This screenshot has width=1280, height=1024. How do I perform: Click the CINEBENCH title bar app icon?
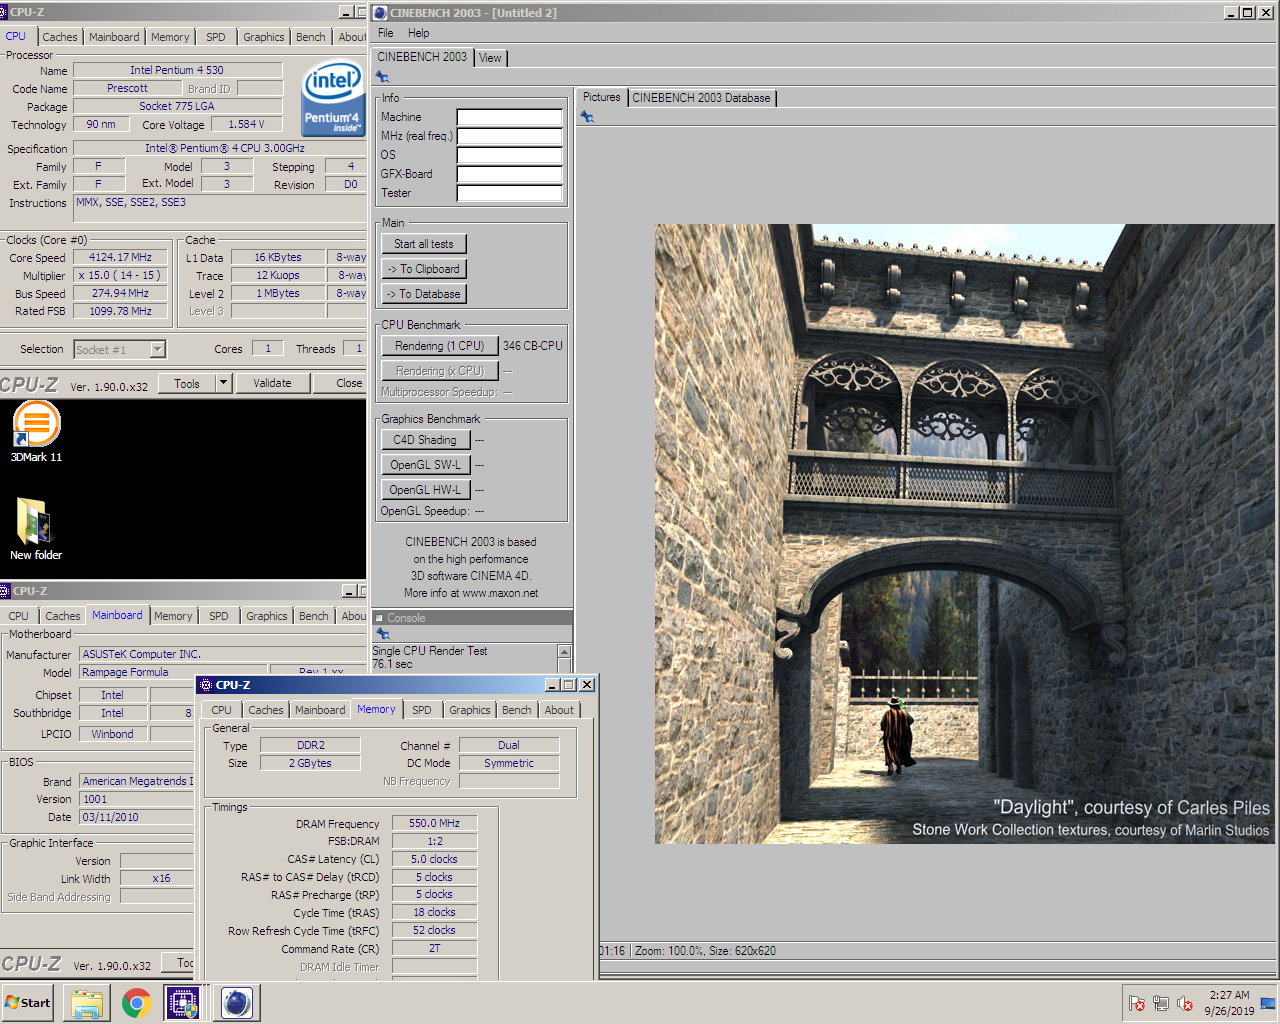click(380, 13)
